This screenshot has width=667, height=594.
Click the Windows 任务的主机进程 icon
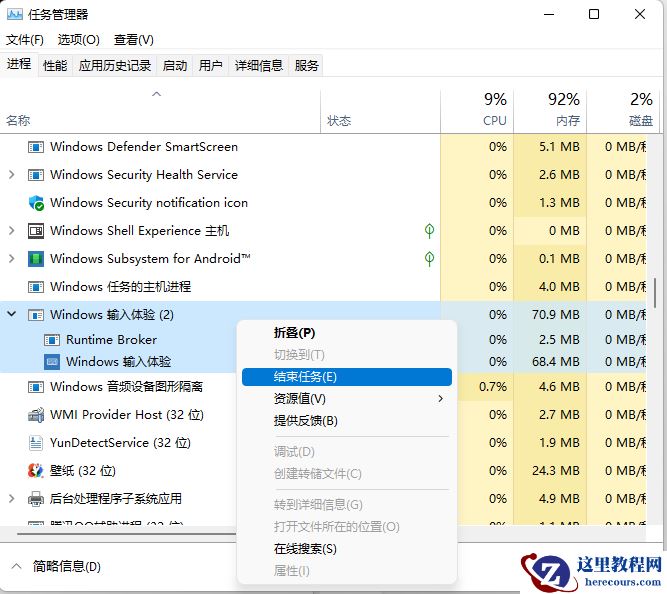click(36, 287)
